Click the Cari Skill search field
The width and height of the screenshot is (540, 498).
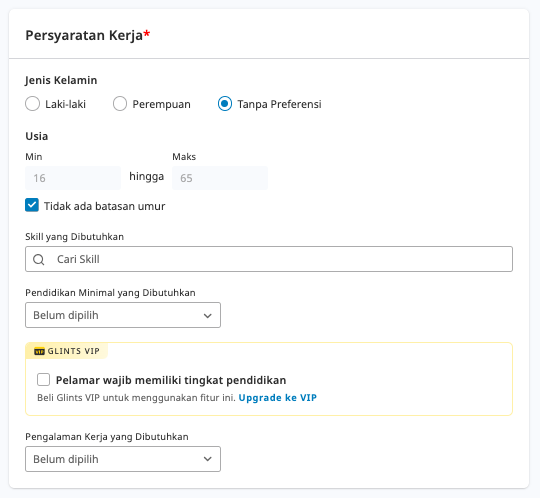(269, 259)
